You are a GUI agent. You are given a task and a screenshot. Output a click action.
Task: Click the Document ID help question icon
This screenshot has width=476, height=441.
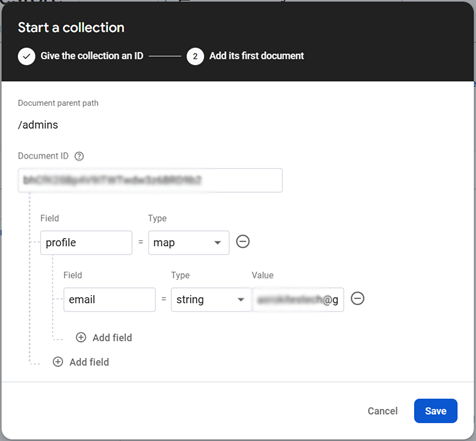tap(79, 156)
